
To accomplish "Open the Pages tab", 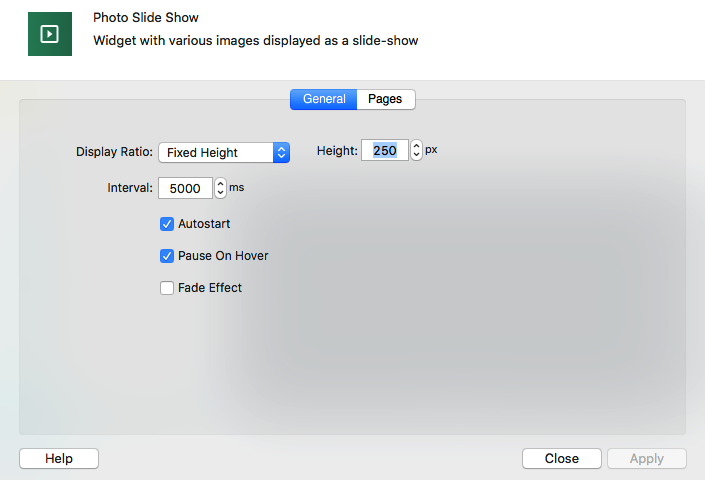I will 385,99.
